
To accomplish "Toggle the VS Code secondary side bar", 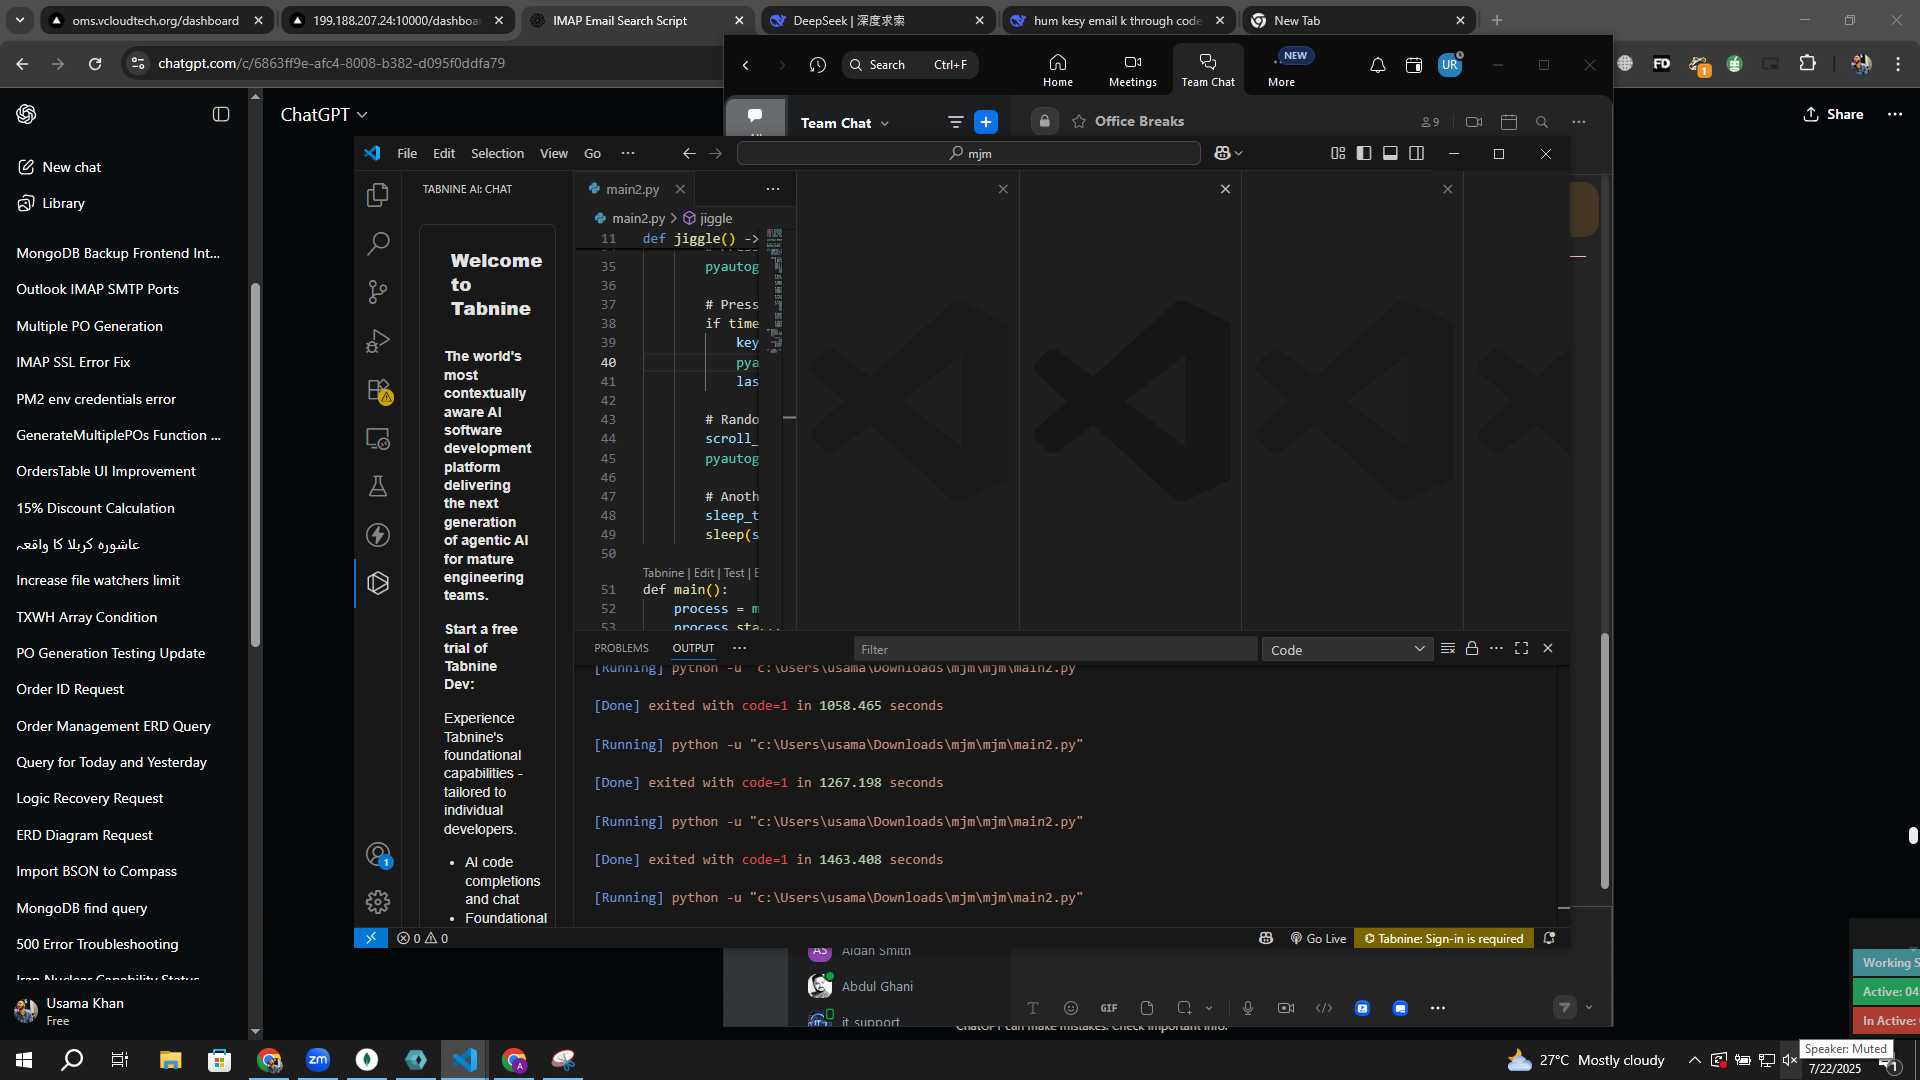I will tap(1417, 153).
